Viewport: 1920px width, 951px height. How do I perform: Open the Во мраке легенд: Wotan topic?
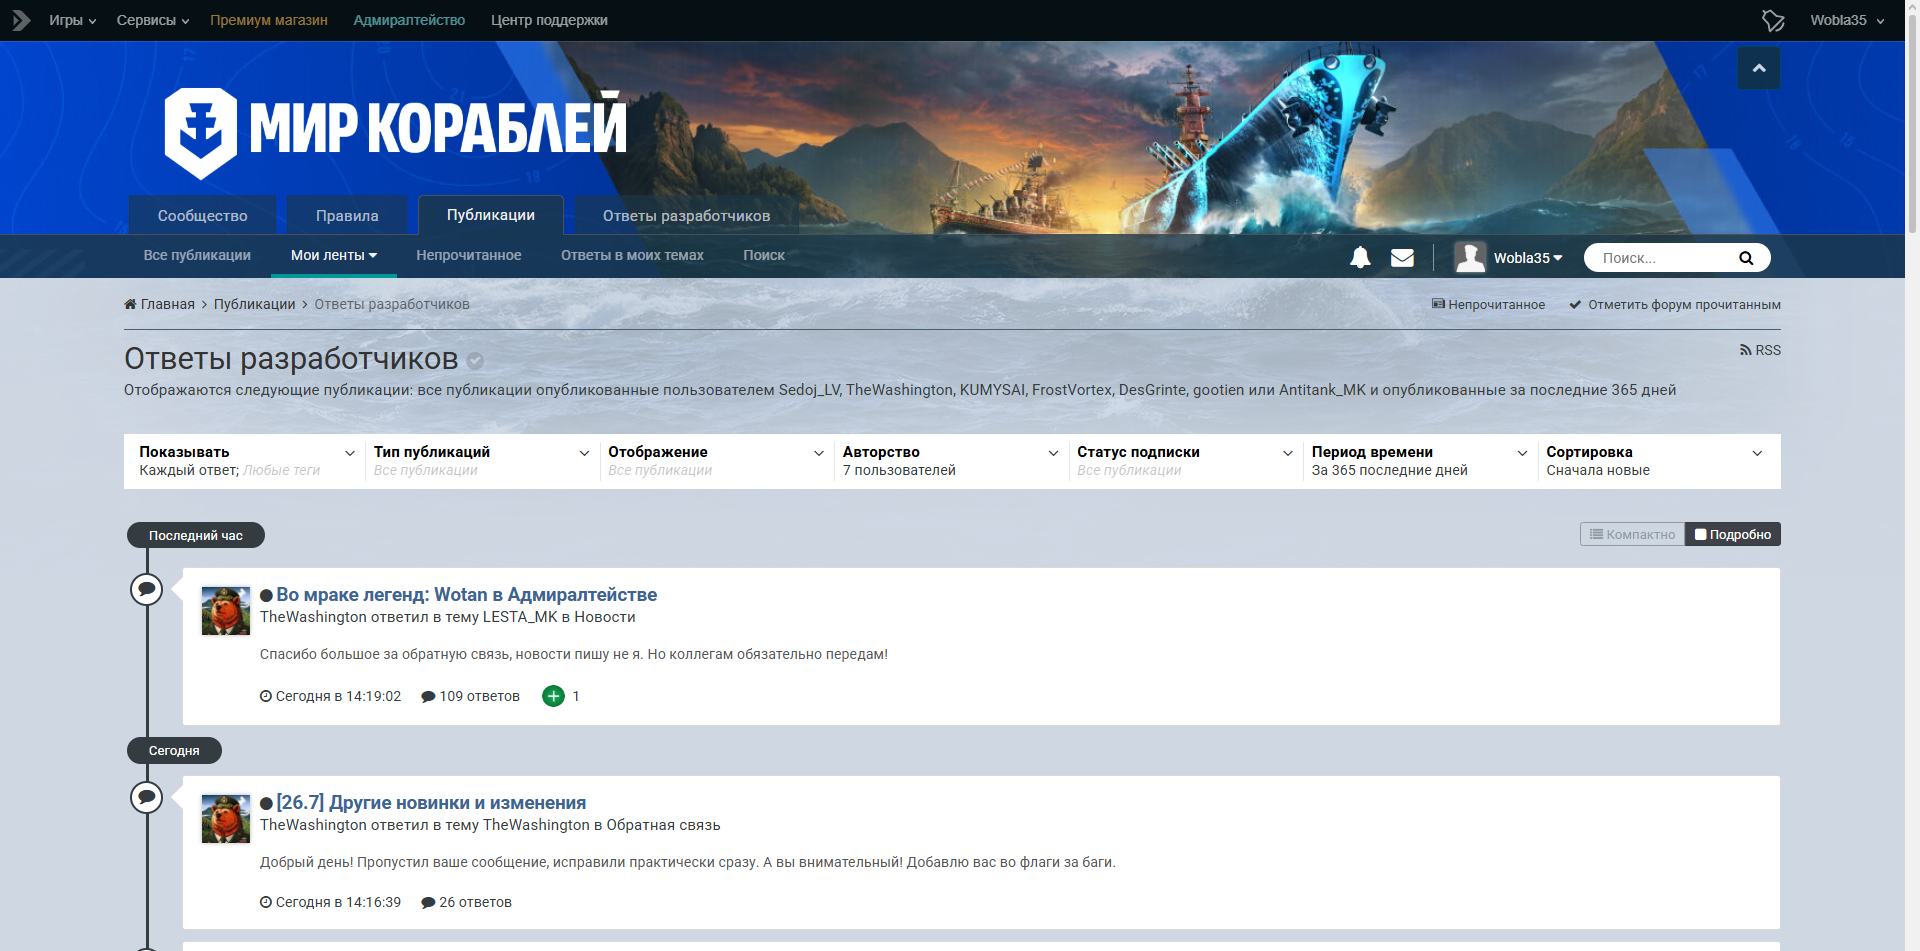[467, 595]
